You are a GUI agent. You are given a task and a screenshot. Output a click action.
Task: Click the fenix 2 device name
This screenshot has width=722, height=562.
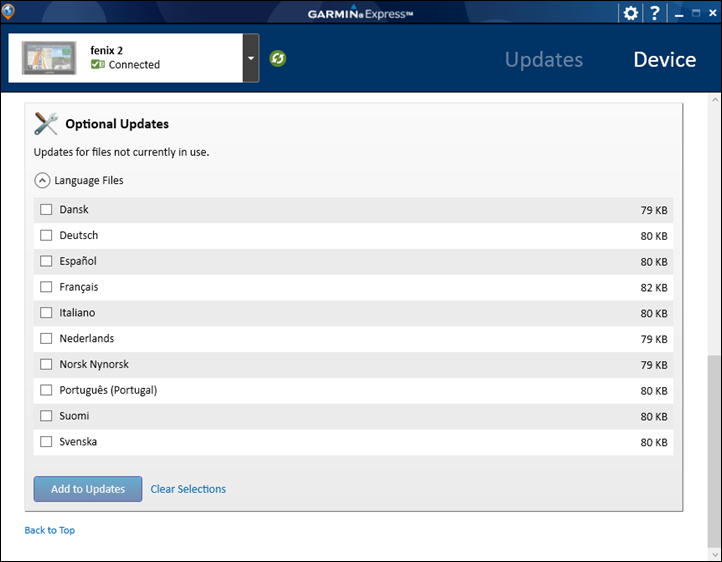coord(106,50)
